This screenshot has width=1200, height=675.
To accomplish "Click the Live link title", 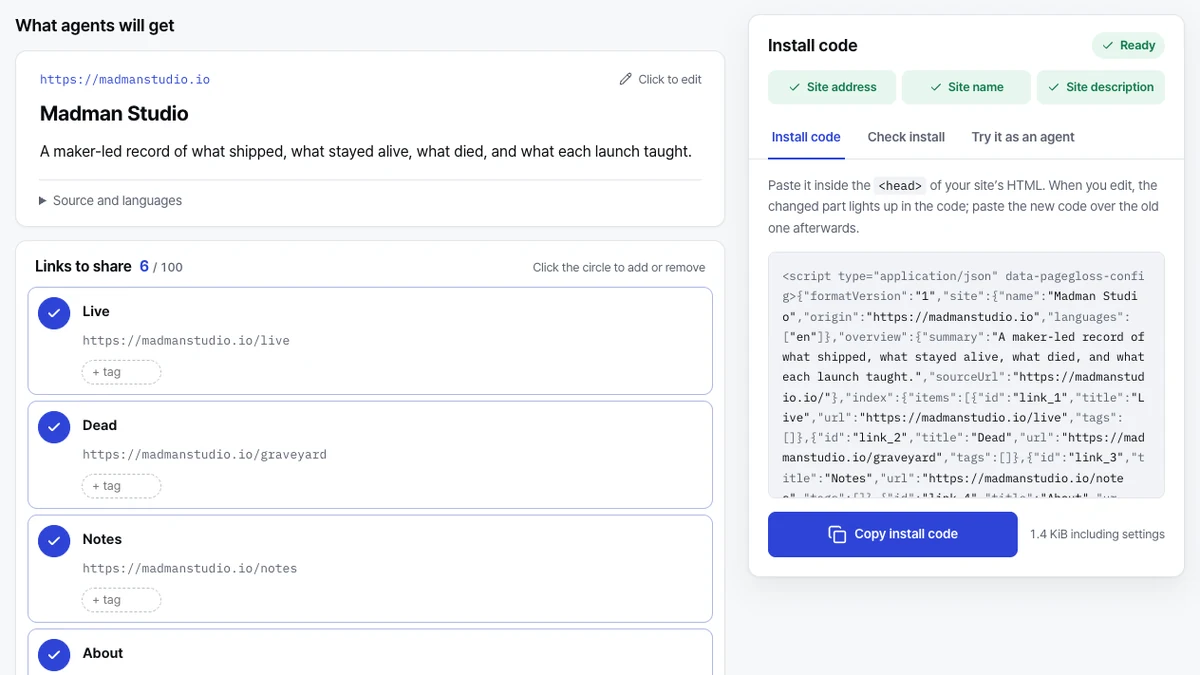I will (x=96, y=311).
